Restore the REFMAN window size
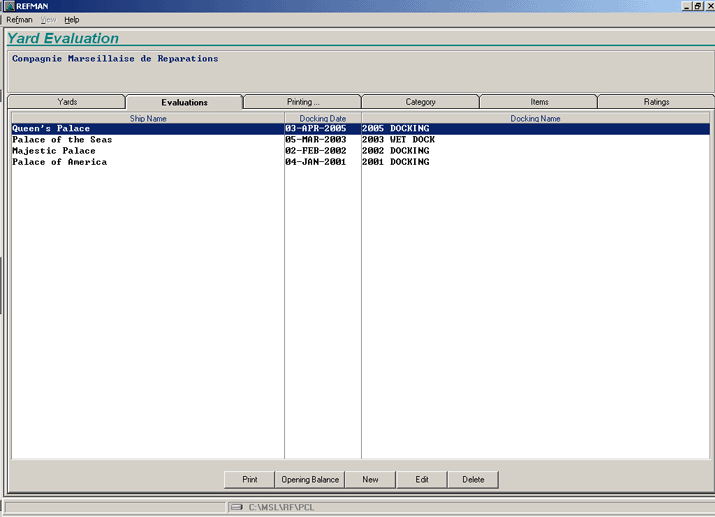The image size is (715, 517). 696,6
